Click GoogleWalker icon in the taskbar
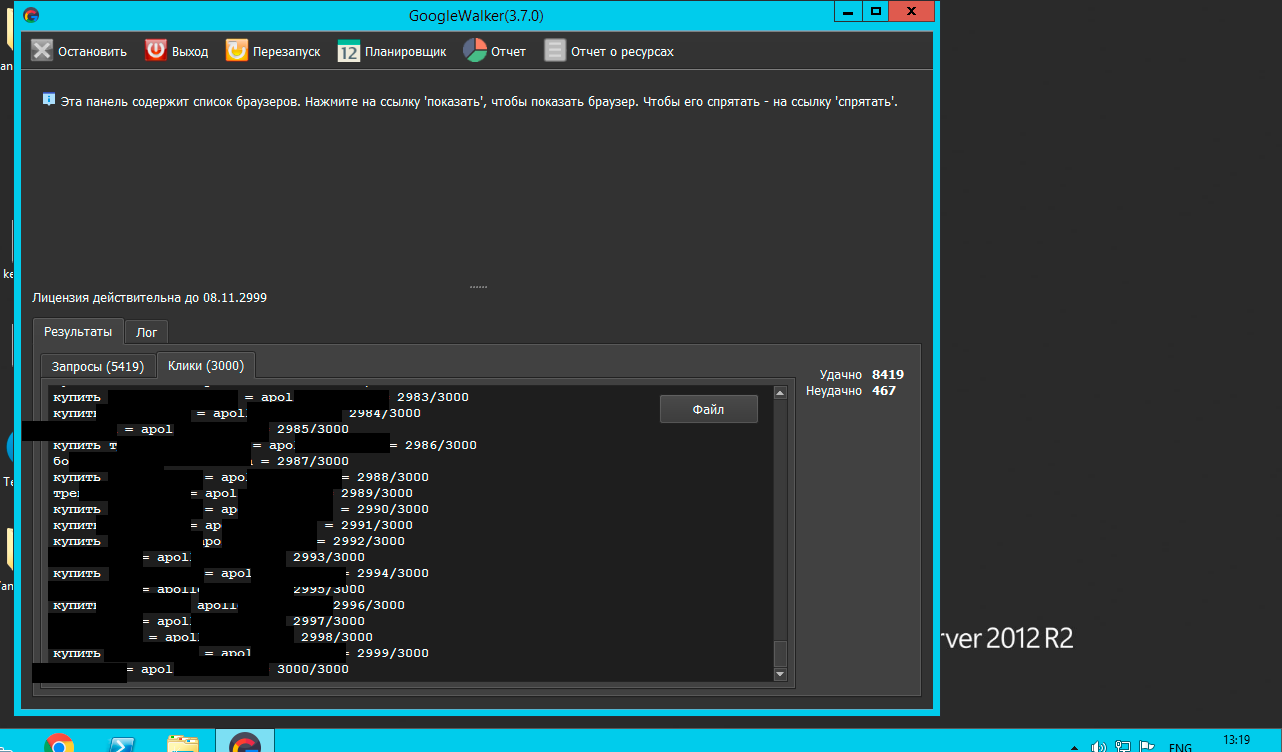Viewport: 1282px width, 752px height. tap(245, 743)
